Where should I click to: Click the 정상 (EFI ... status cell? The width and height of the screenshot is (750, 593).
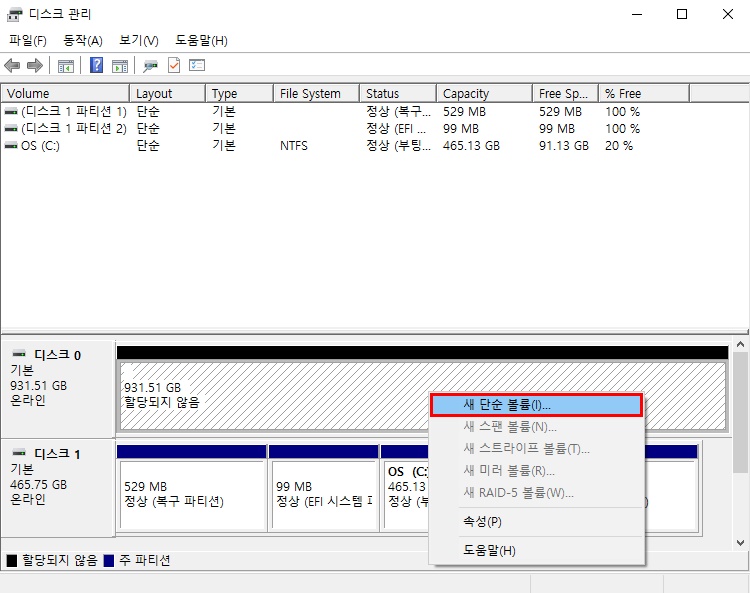pos(396,129)
